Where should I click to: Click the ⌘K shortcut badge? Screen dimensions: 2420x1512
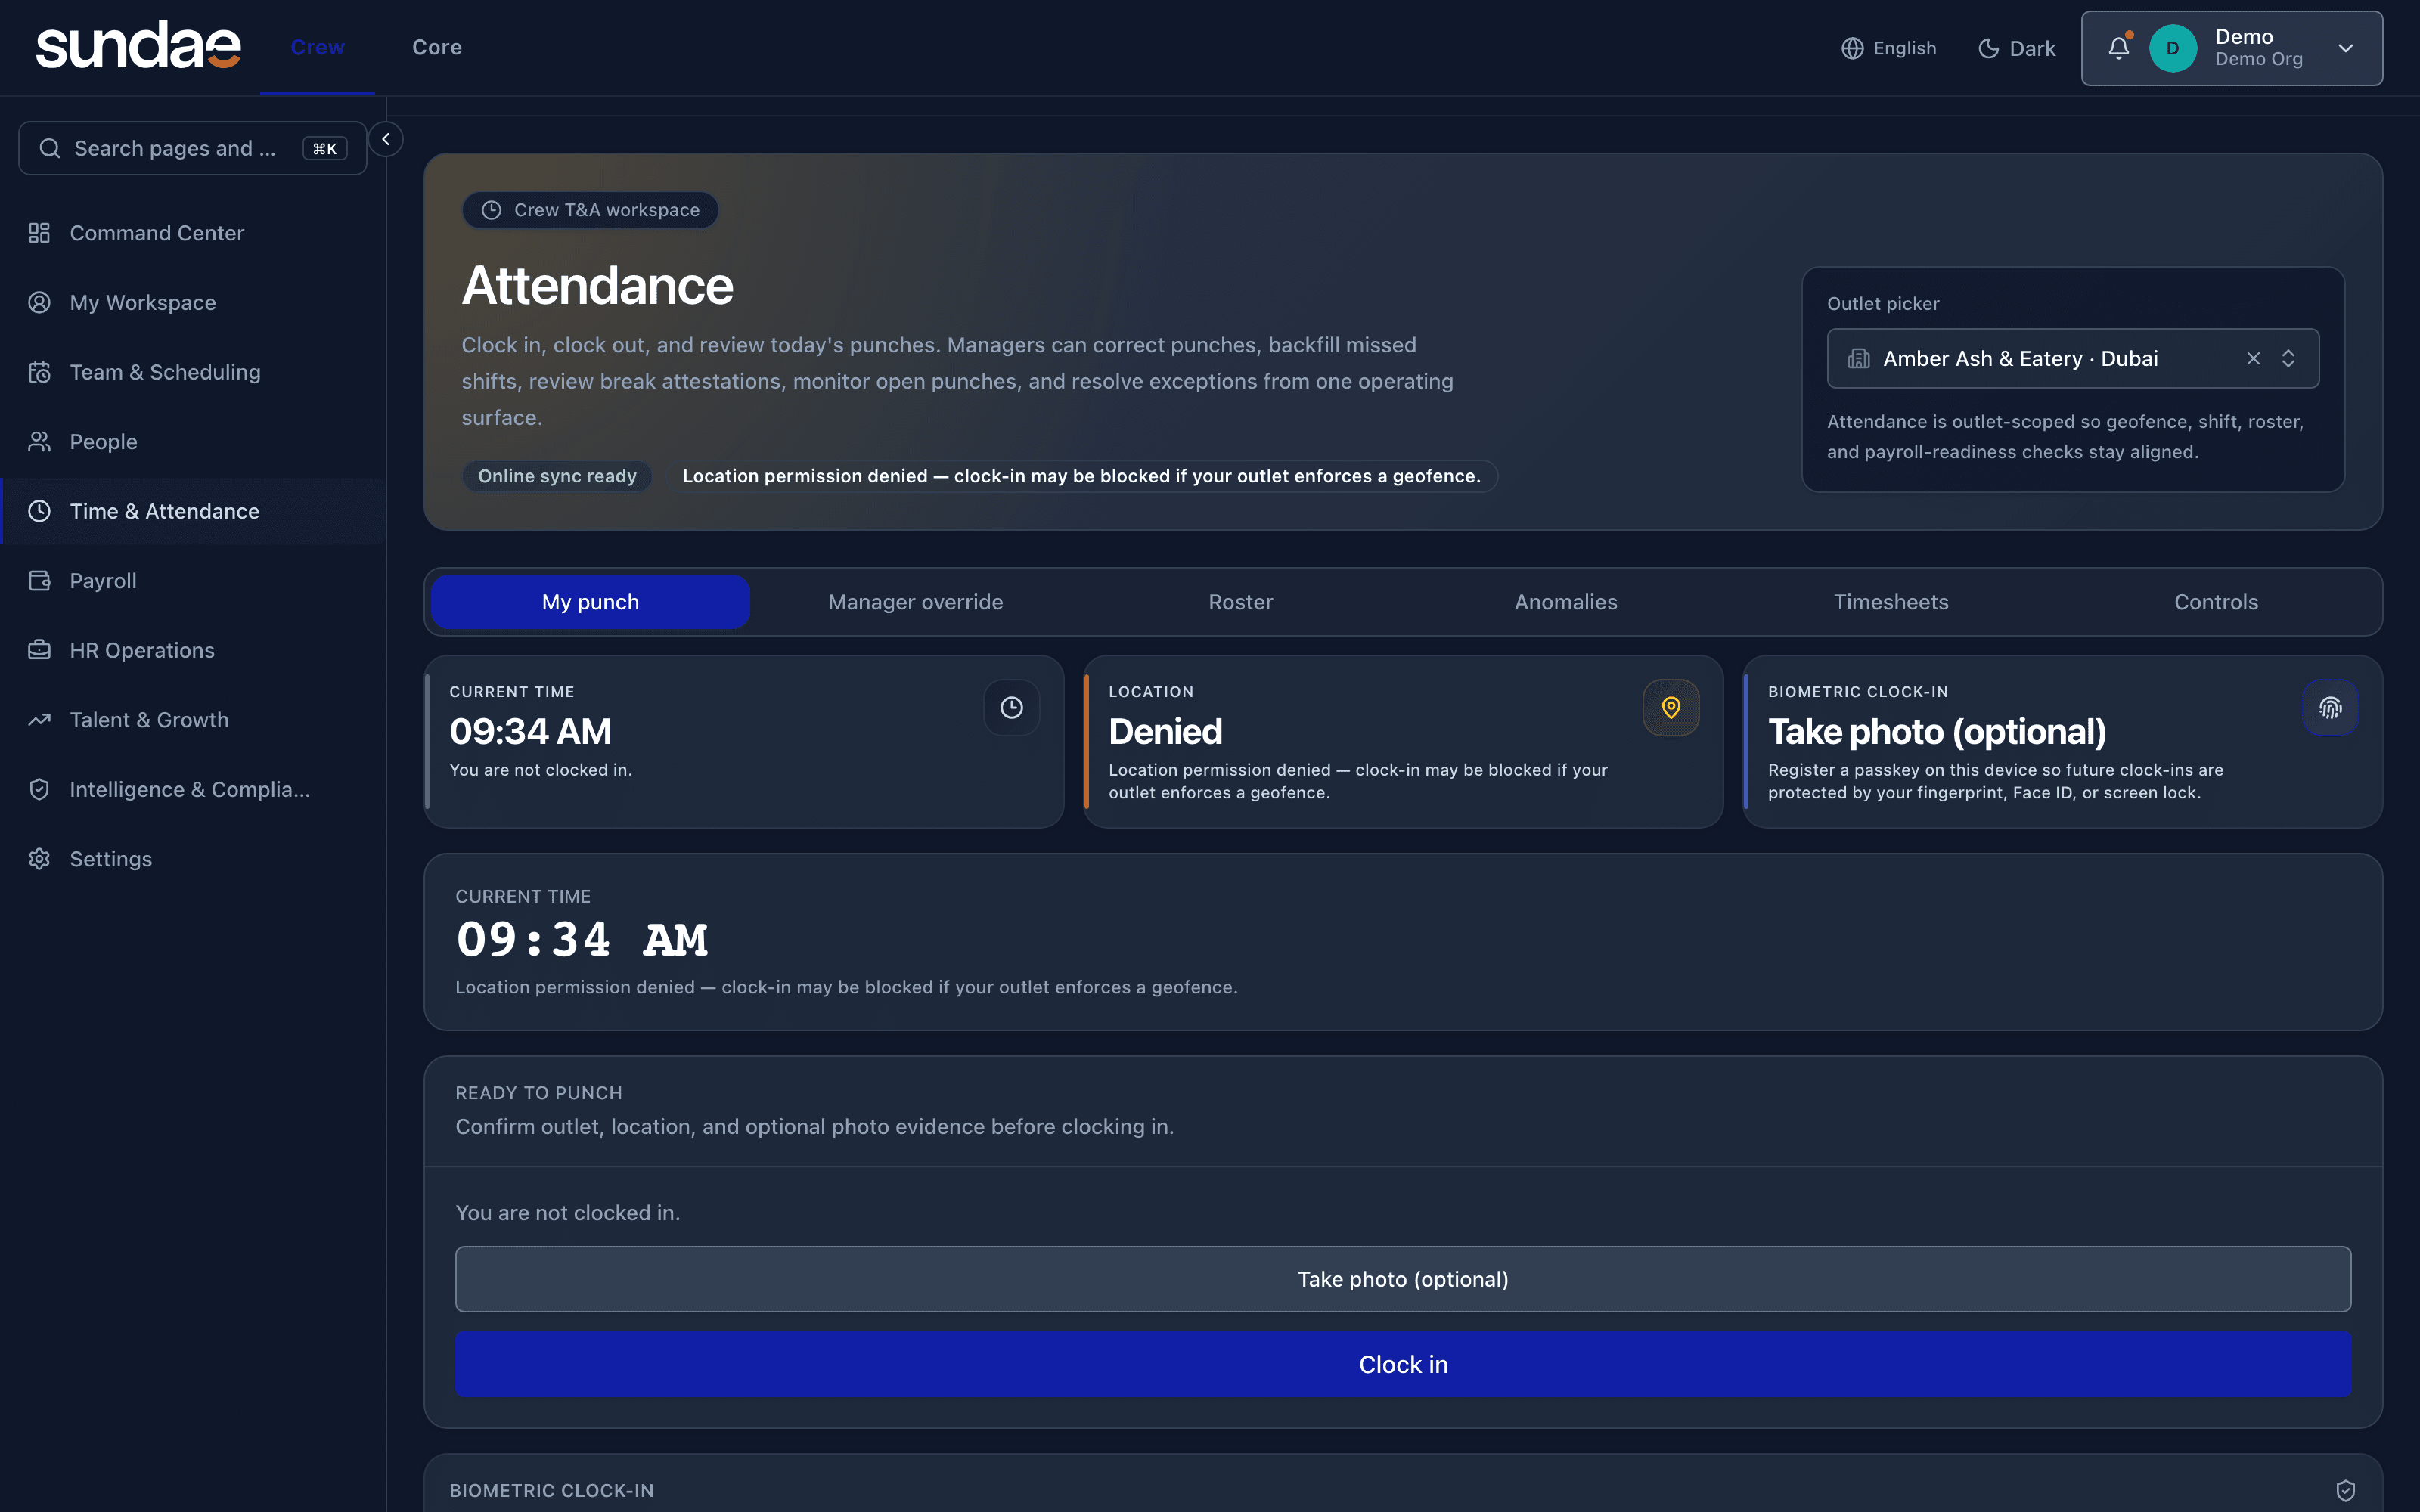(325, 149)
